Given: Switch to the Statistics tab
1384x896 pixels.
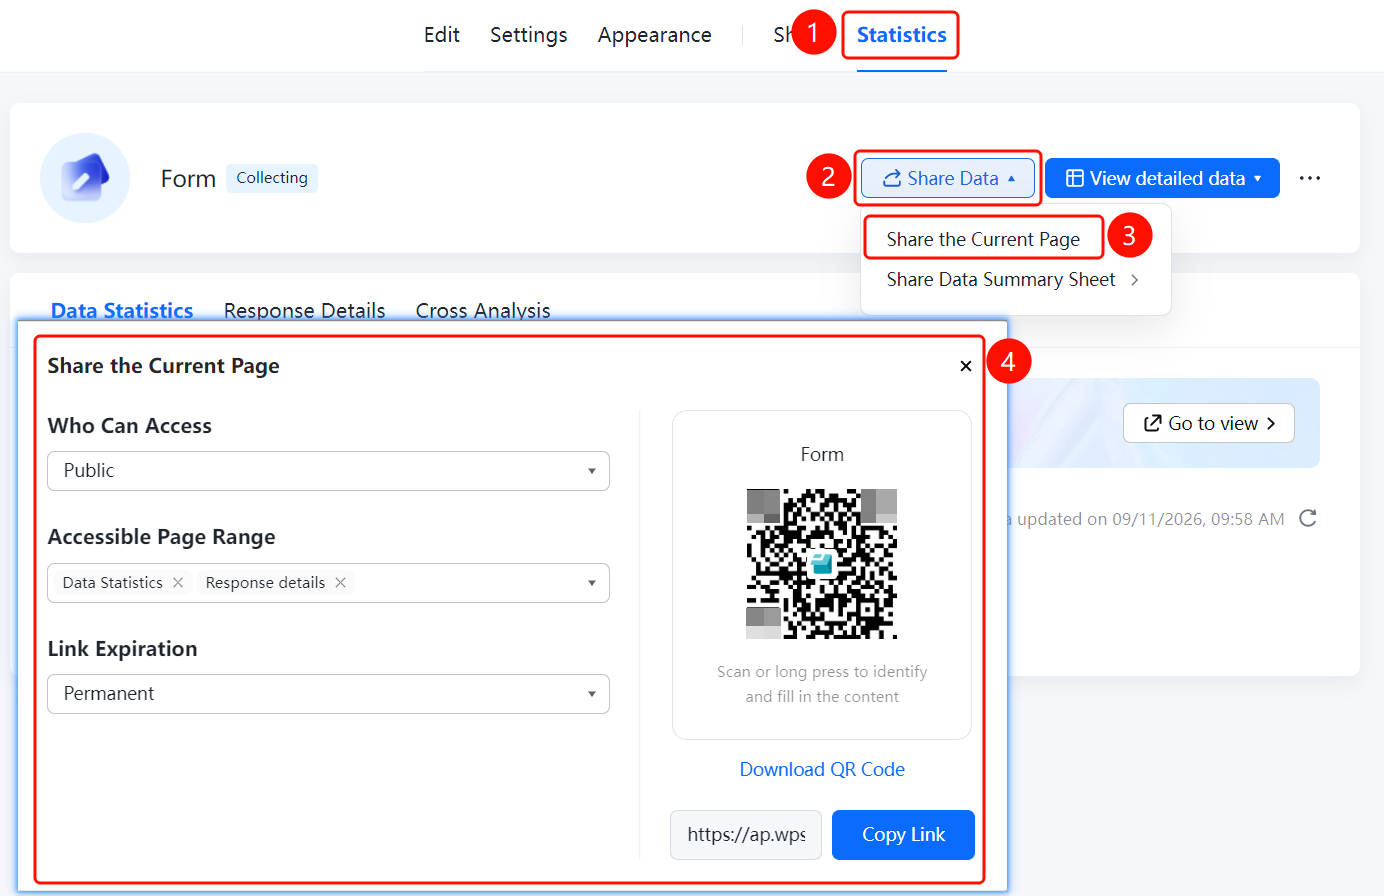Looking at the screenshot, I should 901,35.
